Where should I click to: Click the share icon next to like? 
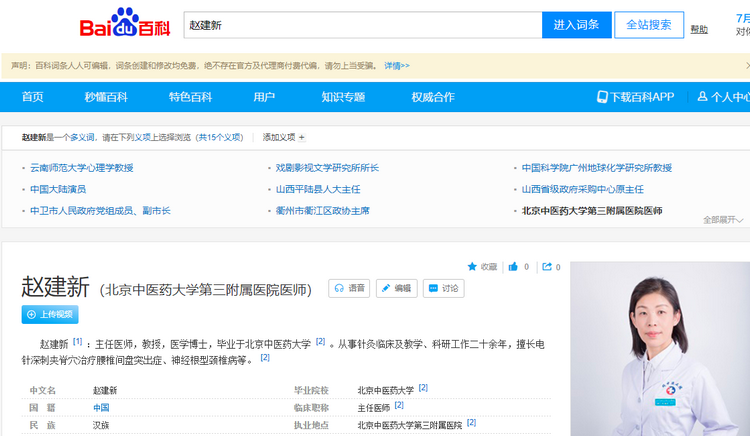coord(546,267)
